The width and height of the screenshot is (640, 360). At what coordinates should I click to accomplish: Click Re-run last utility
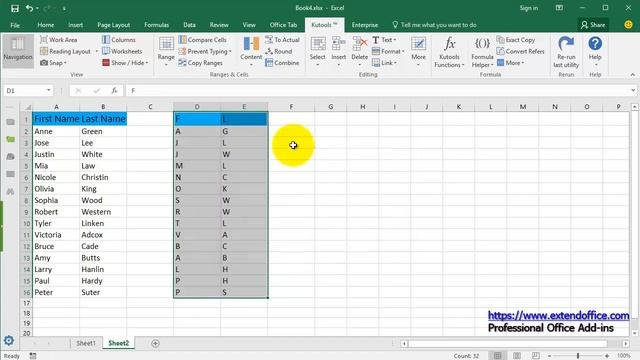[566, 52]
